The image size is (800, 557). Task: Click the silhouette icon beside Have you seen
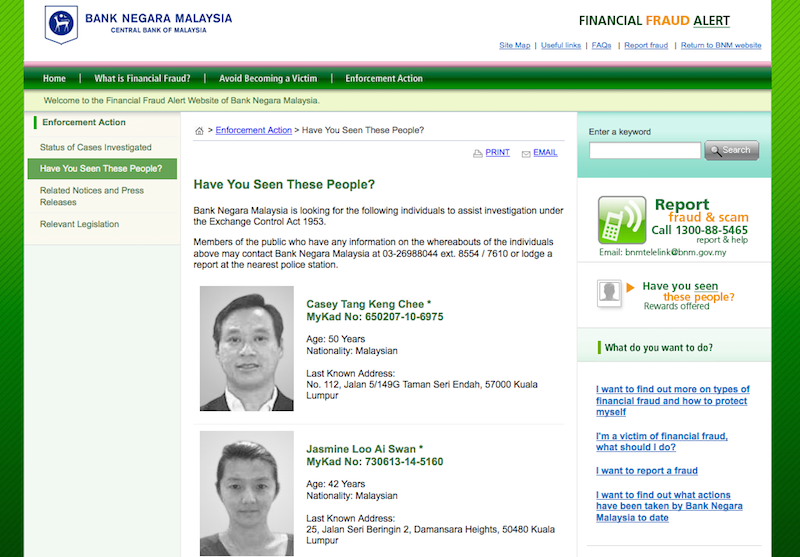tap(609, 293)
